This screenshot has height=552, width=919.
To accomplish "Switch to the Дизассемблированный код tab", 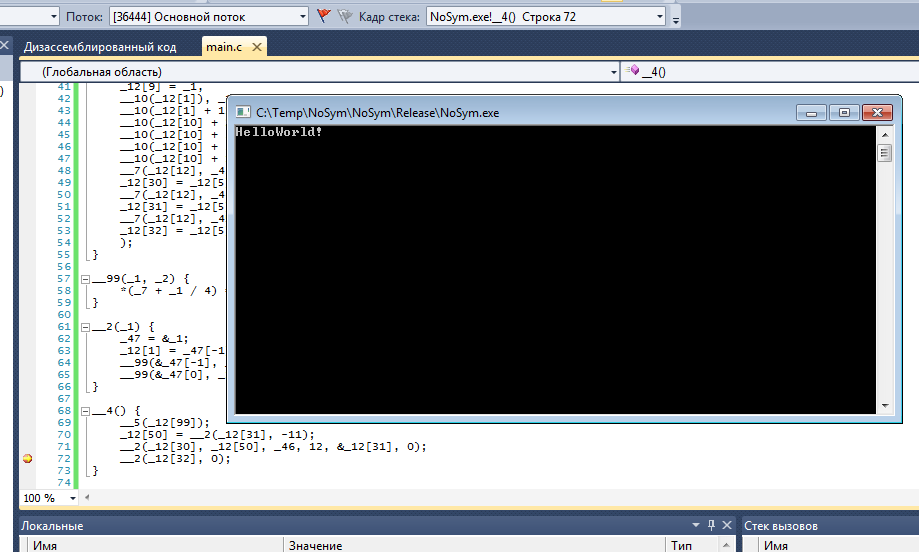I will point(100,47).
